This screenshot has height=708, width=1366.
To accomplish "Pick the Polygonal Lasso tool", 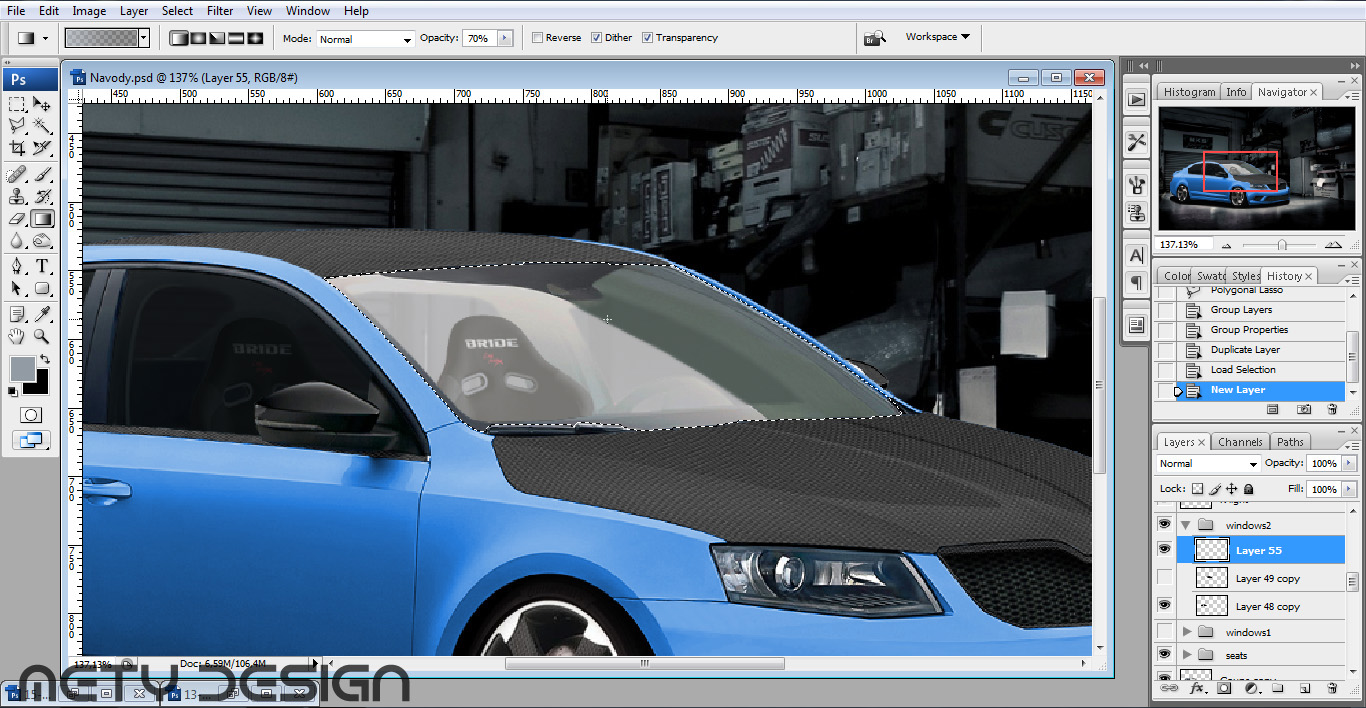I will point(17,126).
